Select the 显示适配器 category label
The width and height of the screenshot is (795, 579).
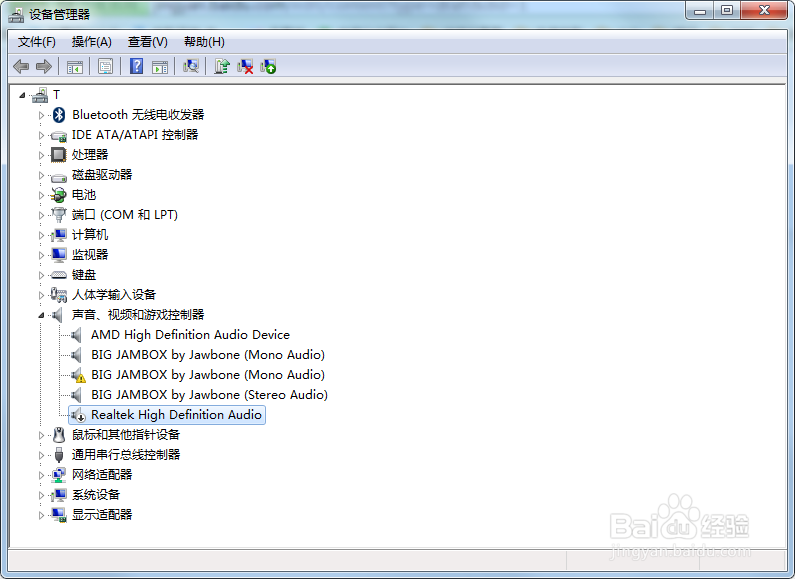coord(102,515)
